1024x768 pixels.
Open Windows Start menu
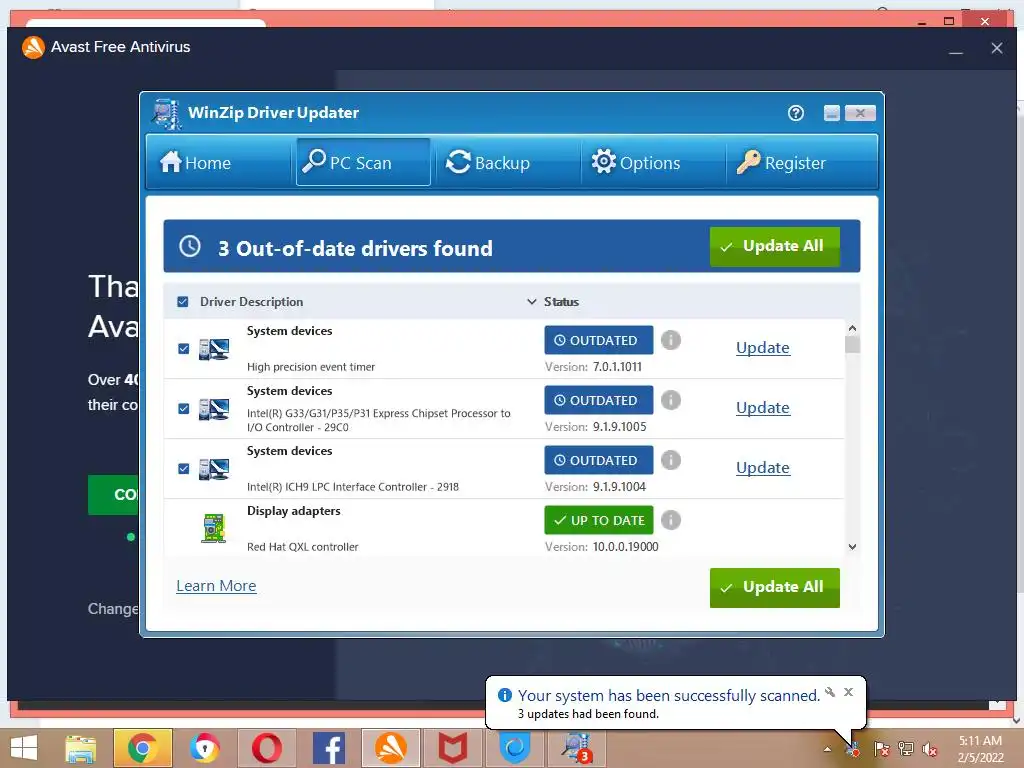tap(24, 748)
